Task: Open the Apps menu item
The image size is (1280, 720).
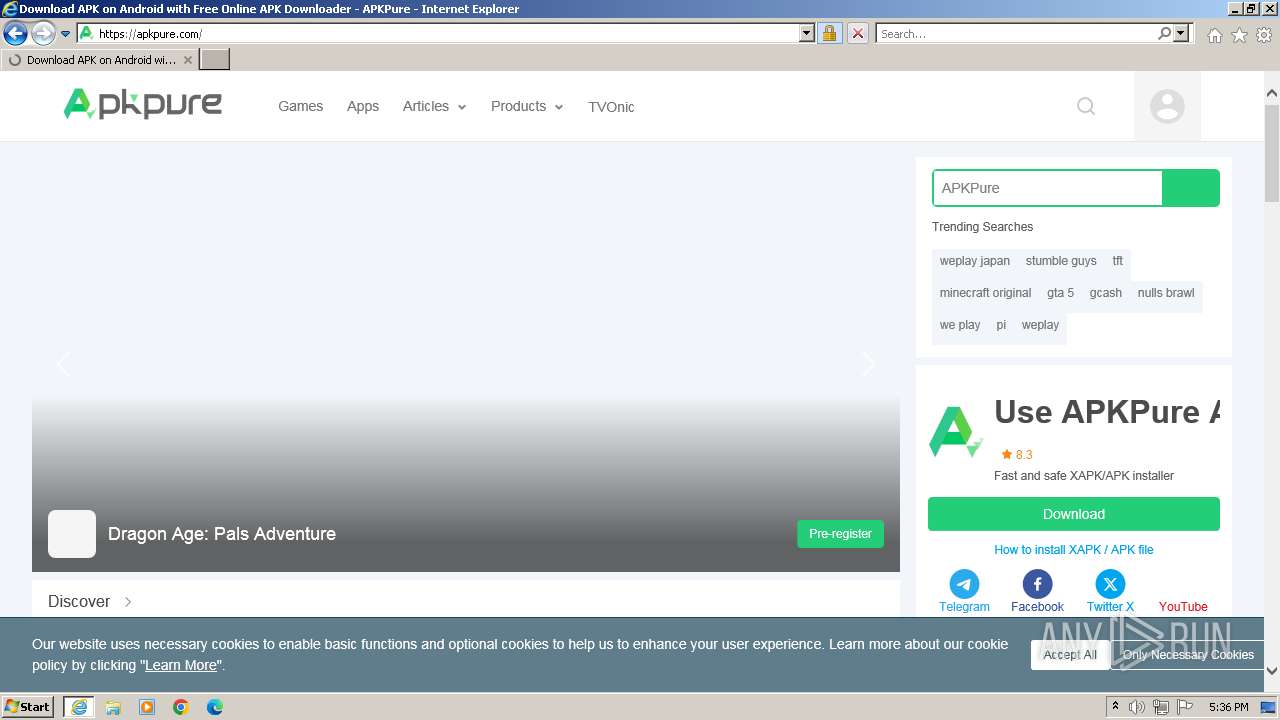Action: 363,106
